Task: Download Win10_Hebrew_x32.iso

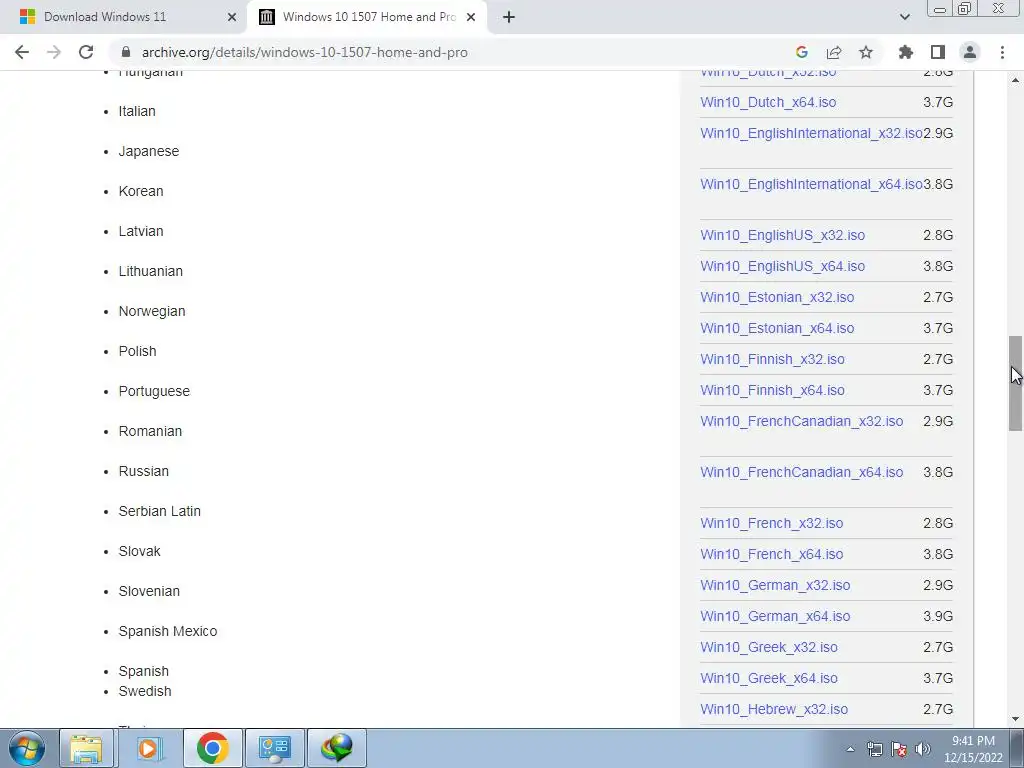Action: (x=774, y=709)
